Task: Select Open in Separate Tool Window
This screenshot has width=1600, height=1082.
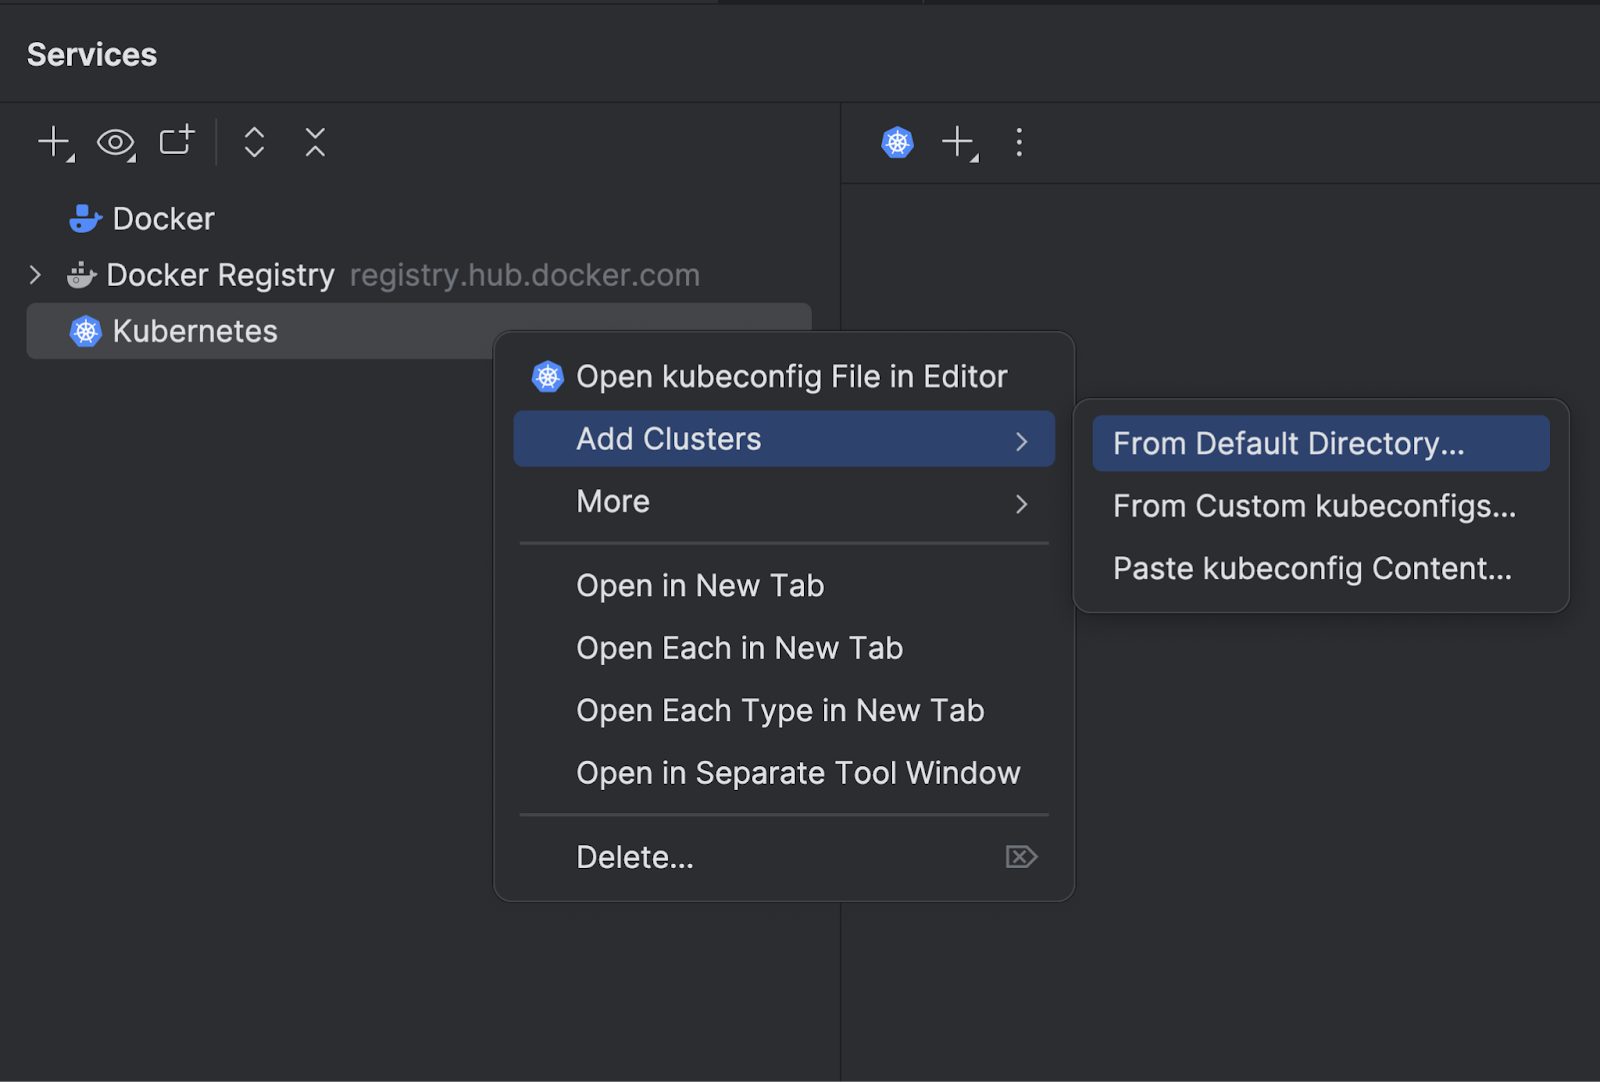Action: pos(784,773)
